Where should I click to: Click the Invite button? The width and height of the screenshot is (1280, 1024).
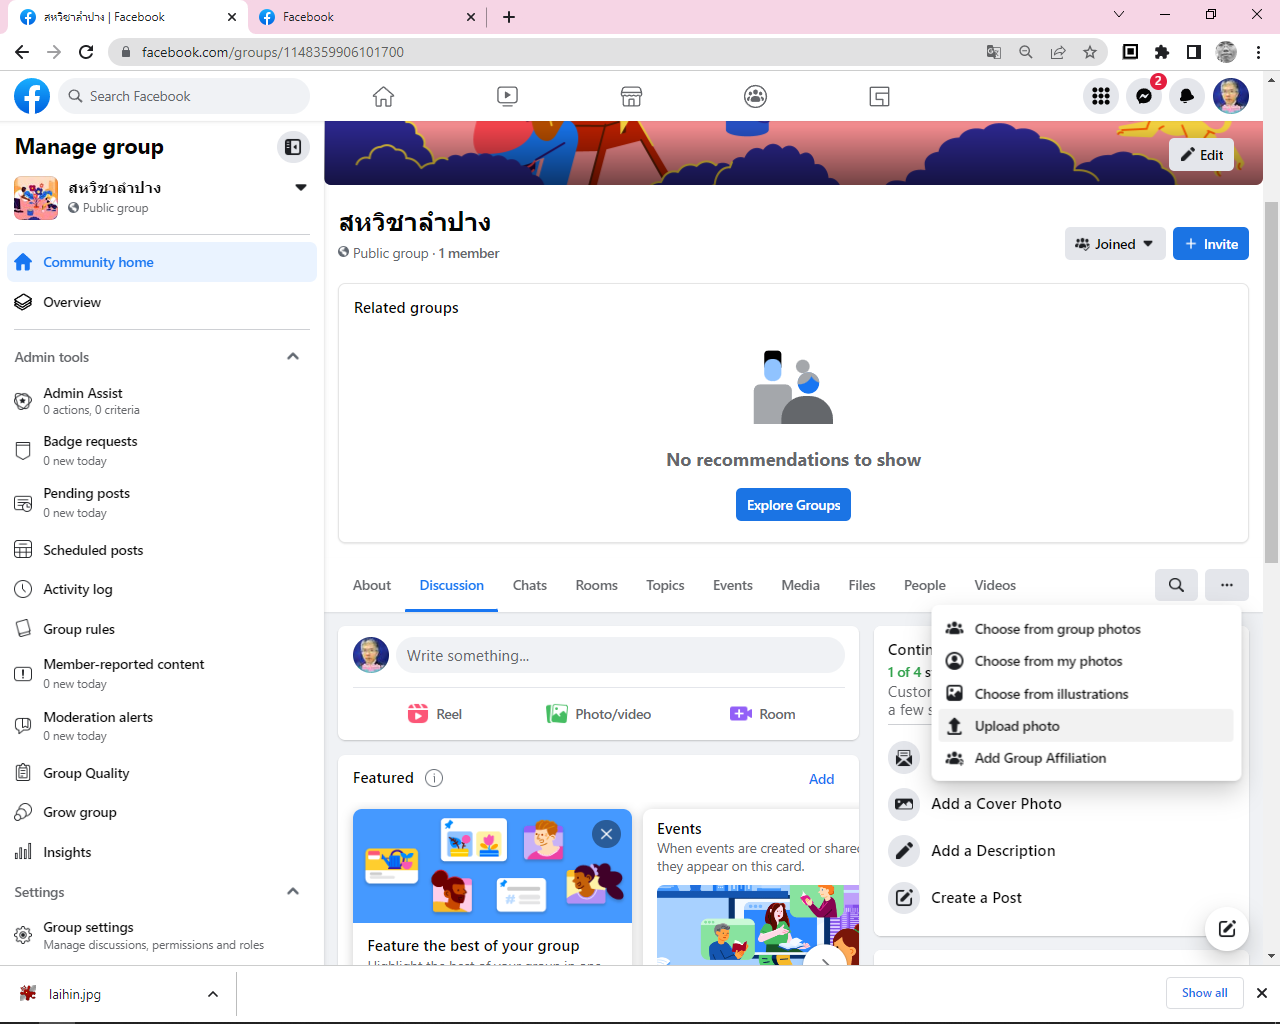coord(1211,244)
